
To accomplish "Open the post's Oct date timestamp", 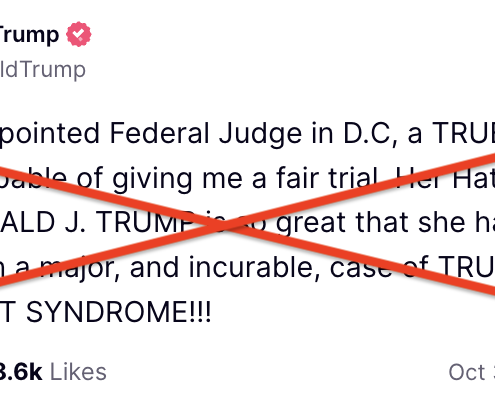I will 472,372.
